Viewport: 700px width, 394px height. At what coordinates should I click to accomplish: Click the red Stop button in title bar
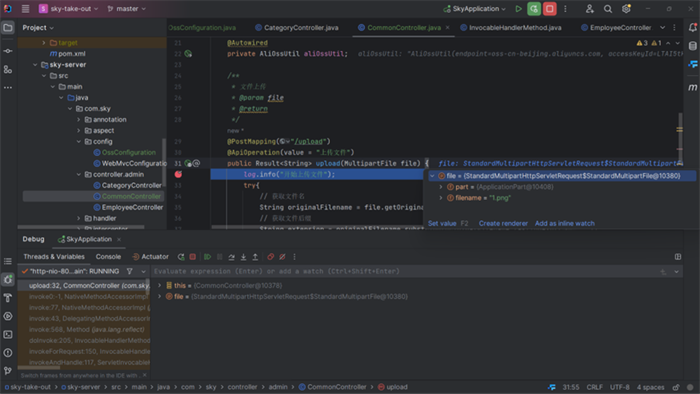[x=550, y=9]
